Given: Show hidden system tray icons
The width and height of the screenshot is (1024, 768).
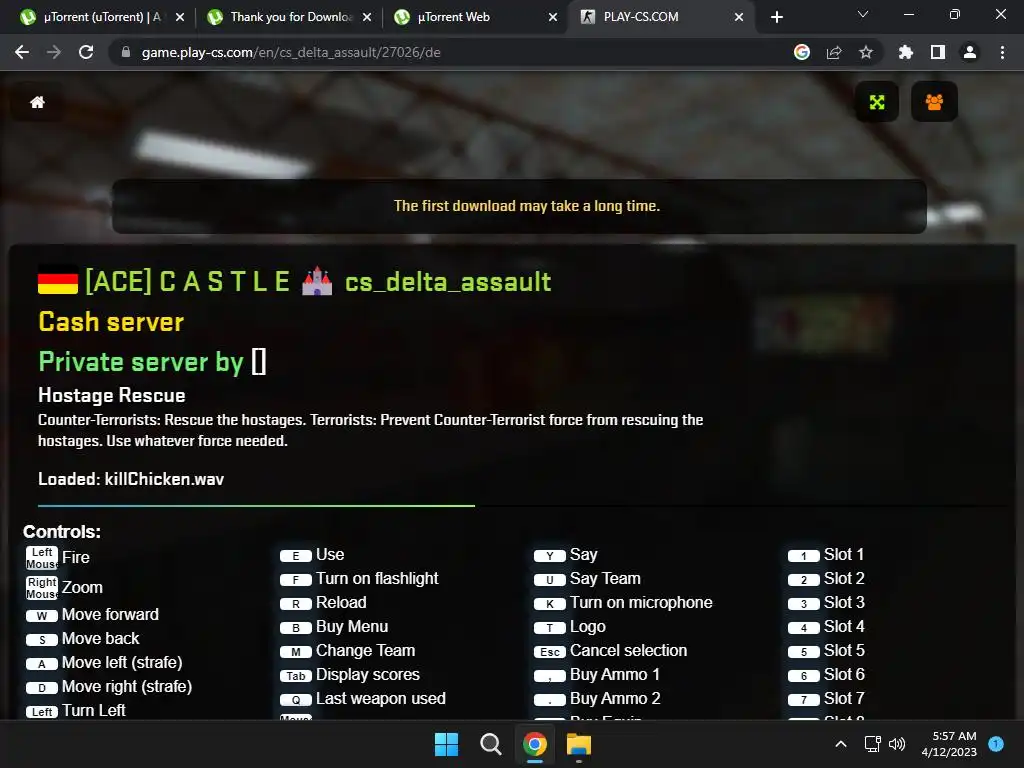Looking at the screenshot, I should (841, 744).
